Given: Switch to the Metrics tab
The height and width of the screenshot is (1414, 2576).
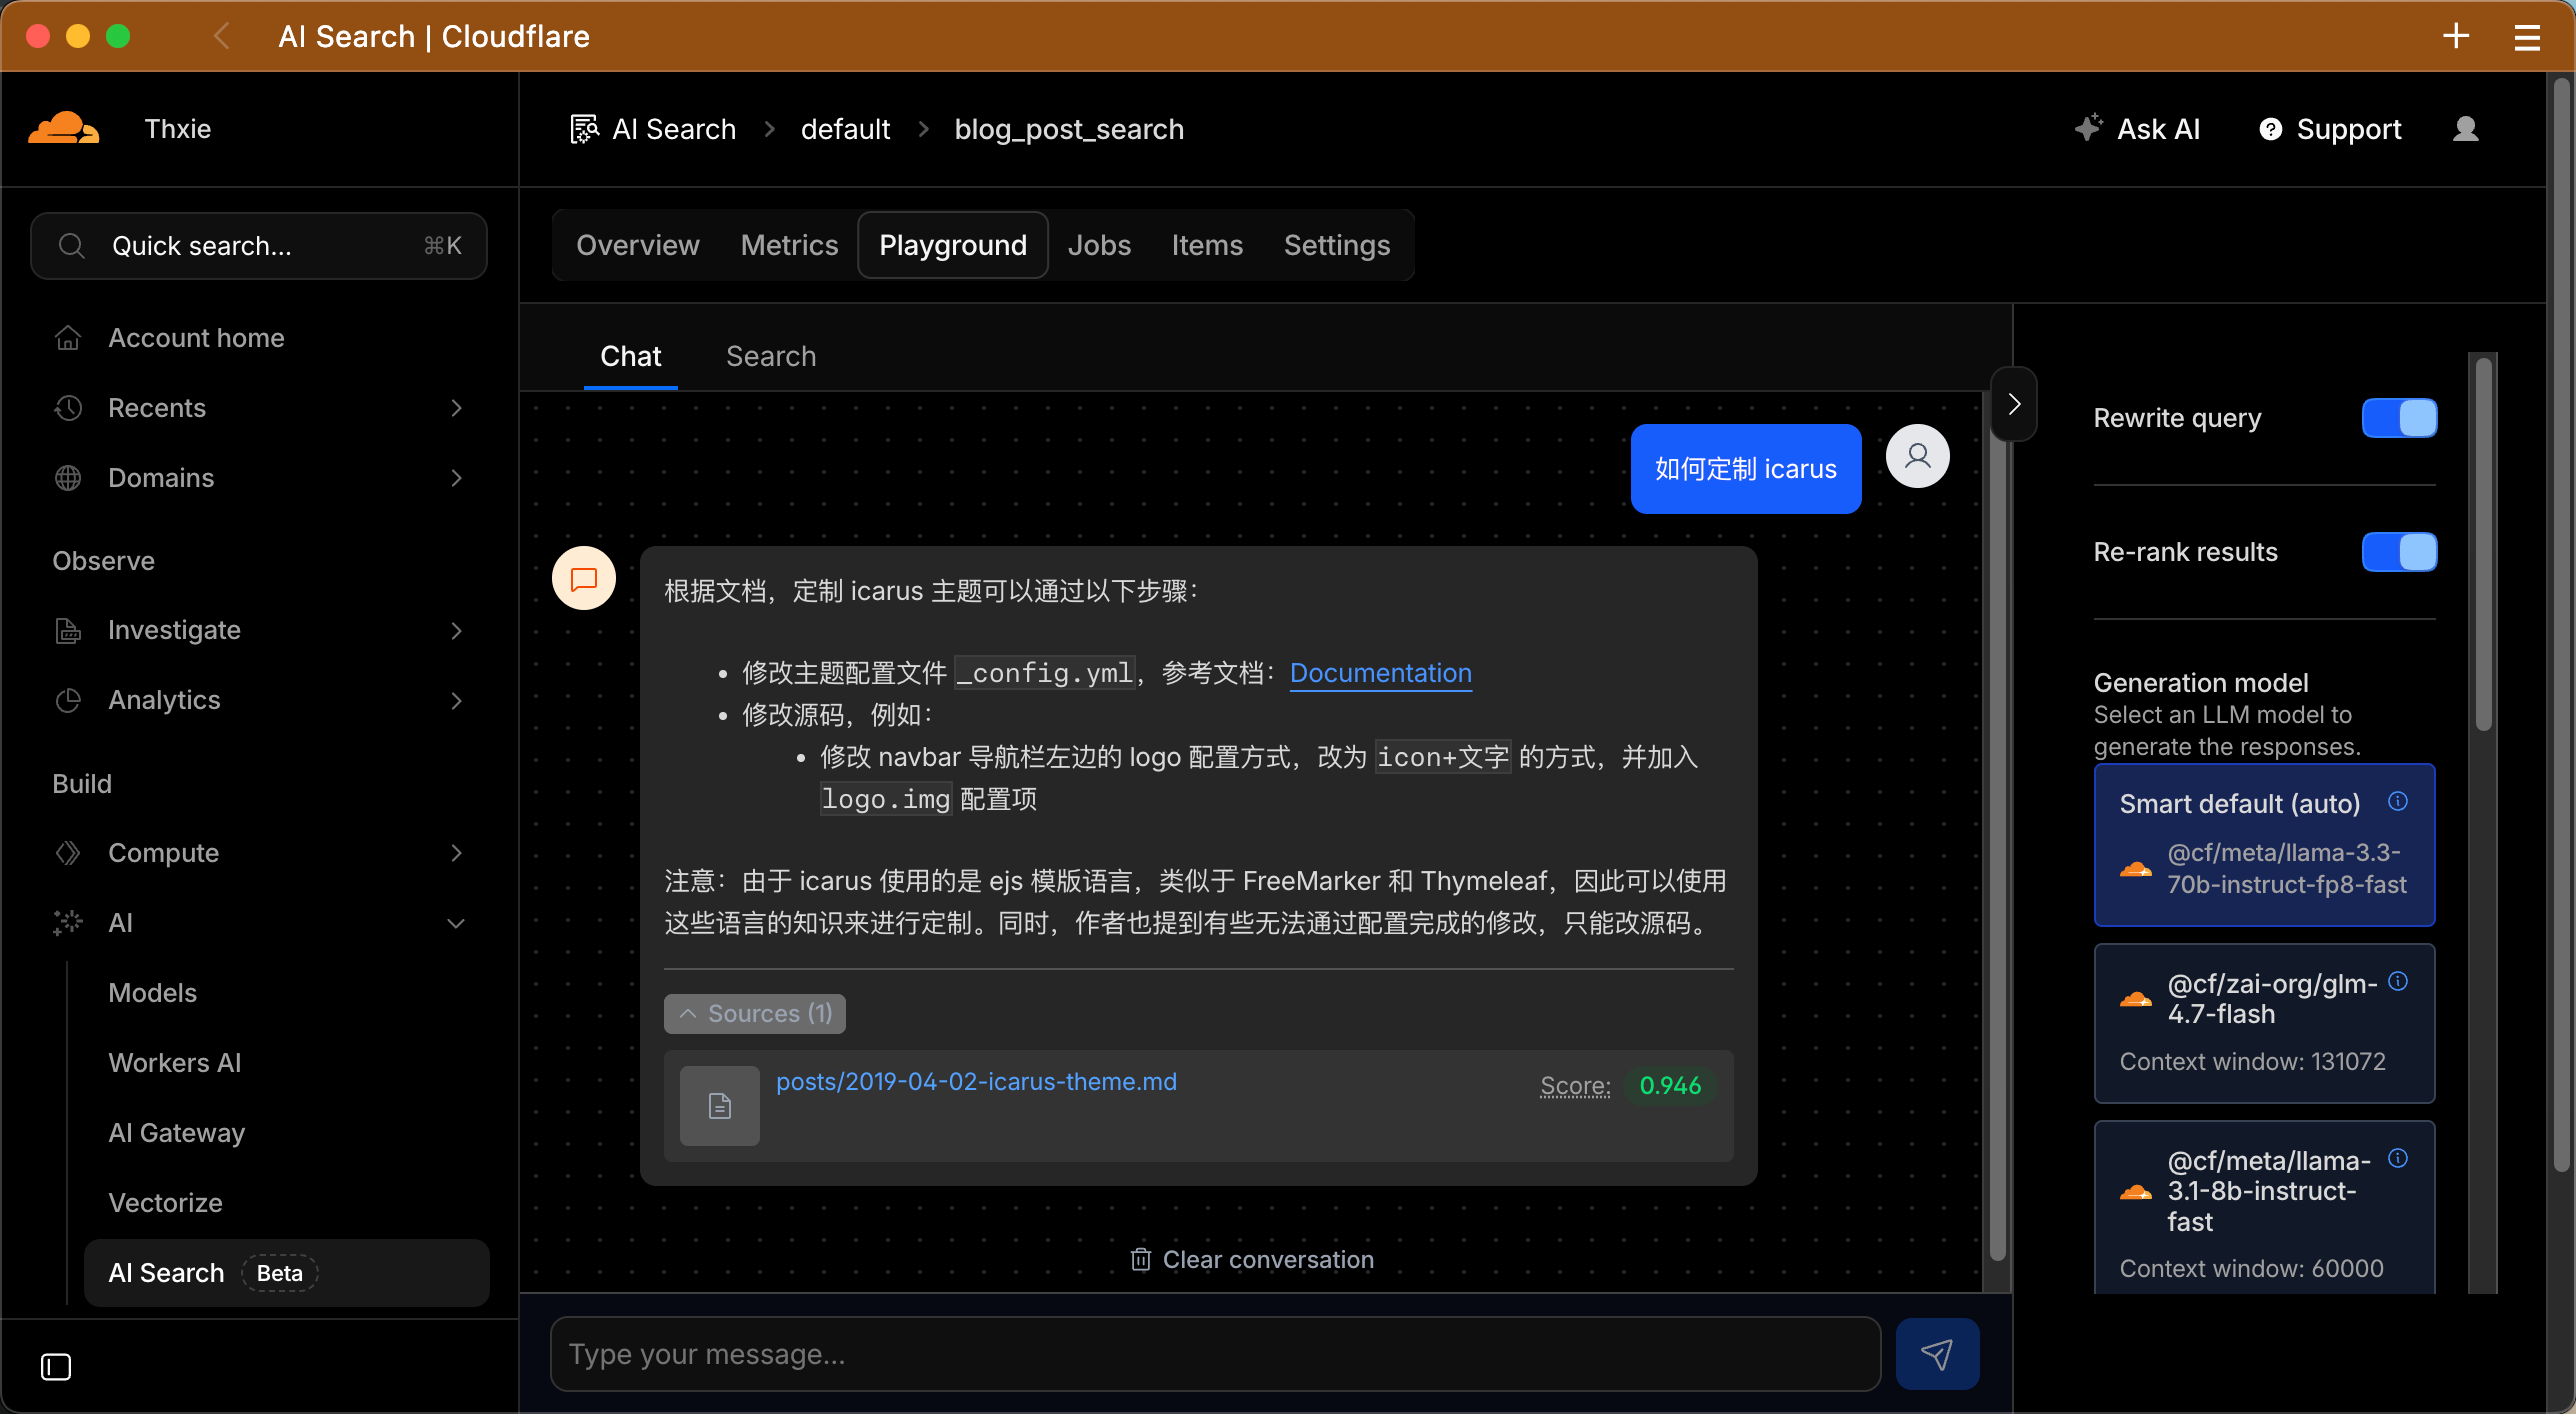Looking at the screenshot, I should [789, 245].
